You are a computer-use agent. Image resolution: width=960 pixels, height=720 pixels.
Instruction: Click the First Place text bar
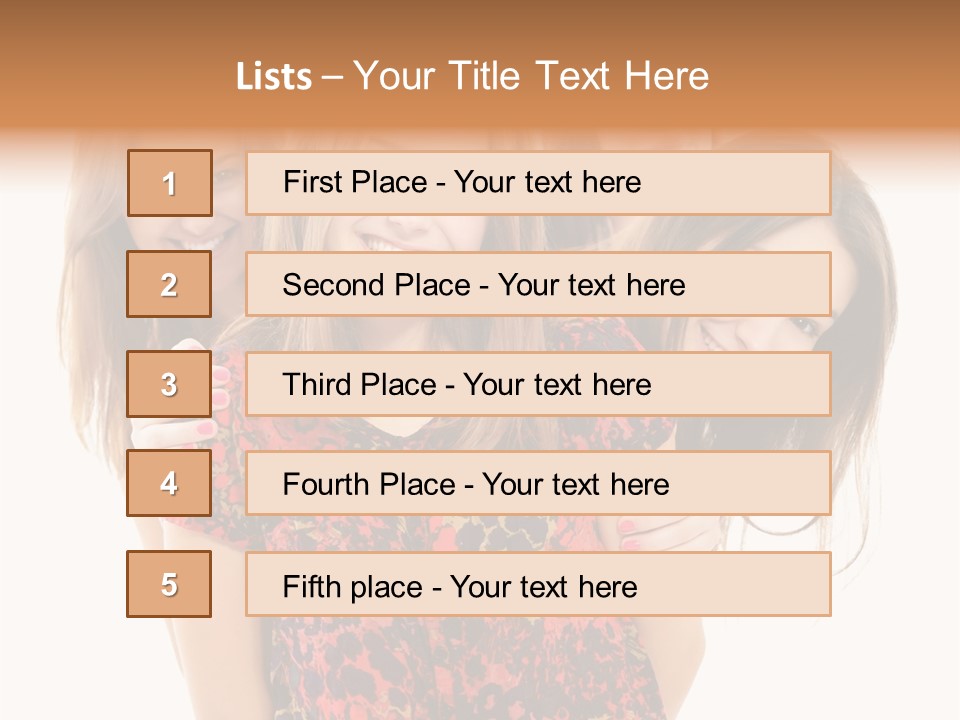538,183
